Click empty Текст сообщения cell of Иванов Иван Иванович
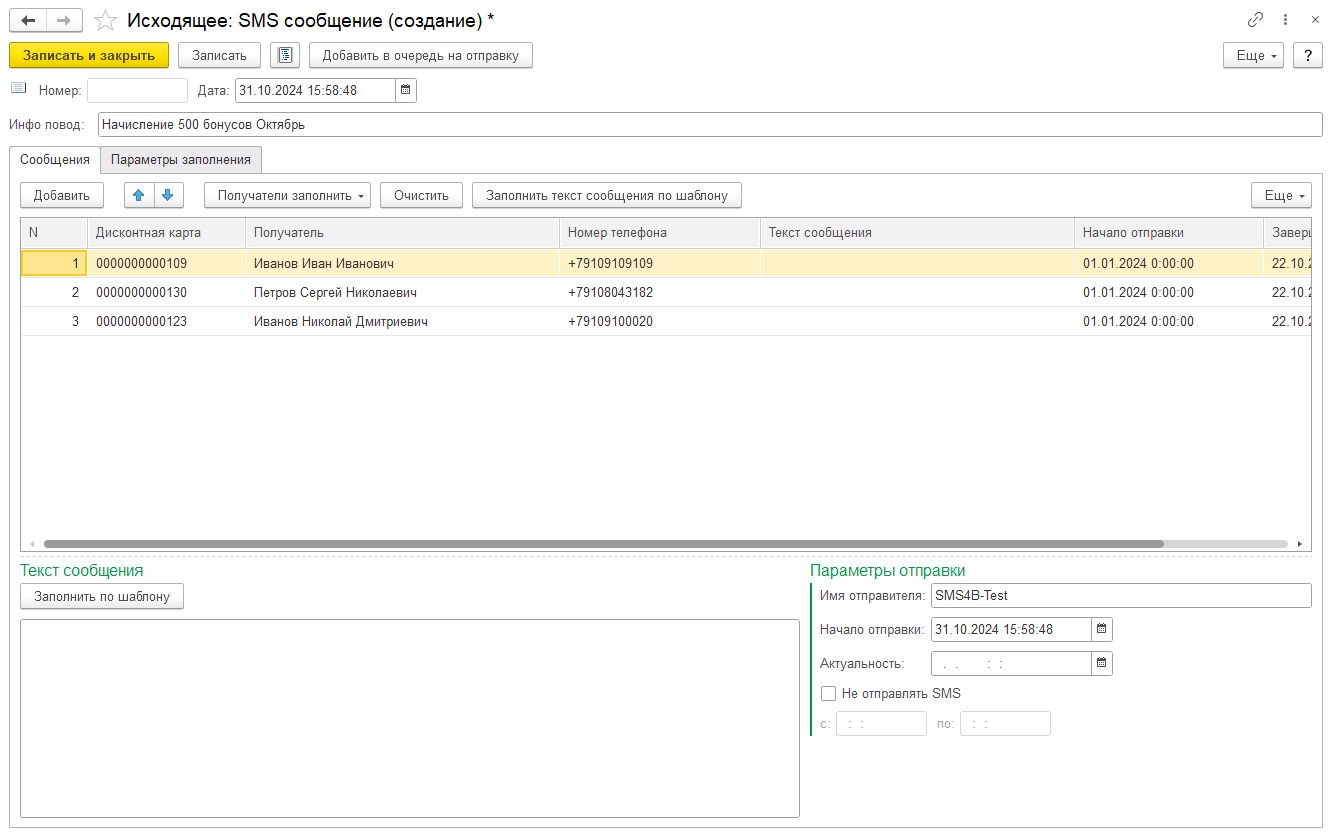 [918, 264]
